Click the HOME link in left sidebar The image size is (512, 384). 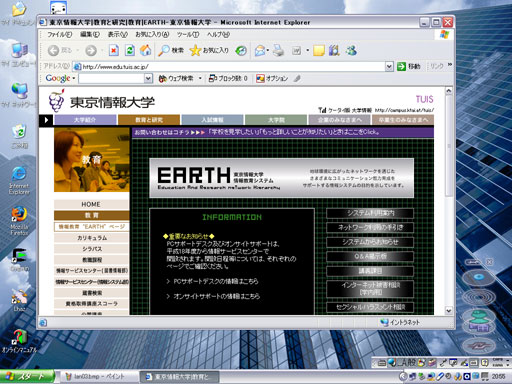pyautogui.click(x=91, y=204)
